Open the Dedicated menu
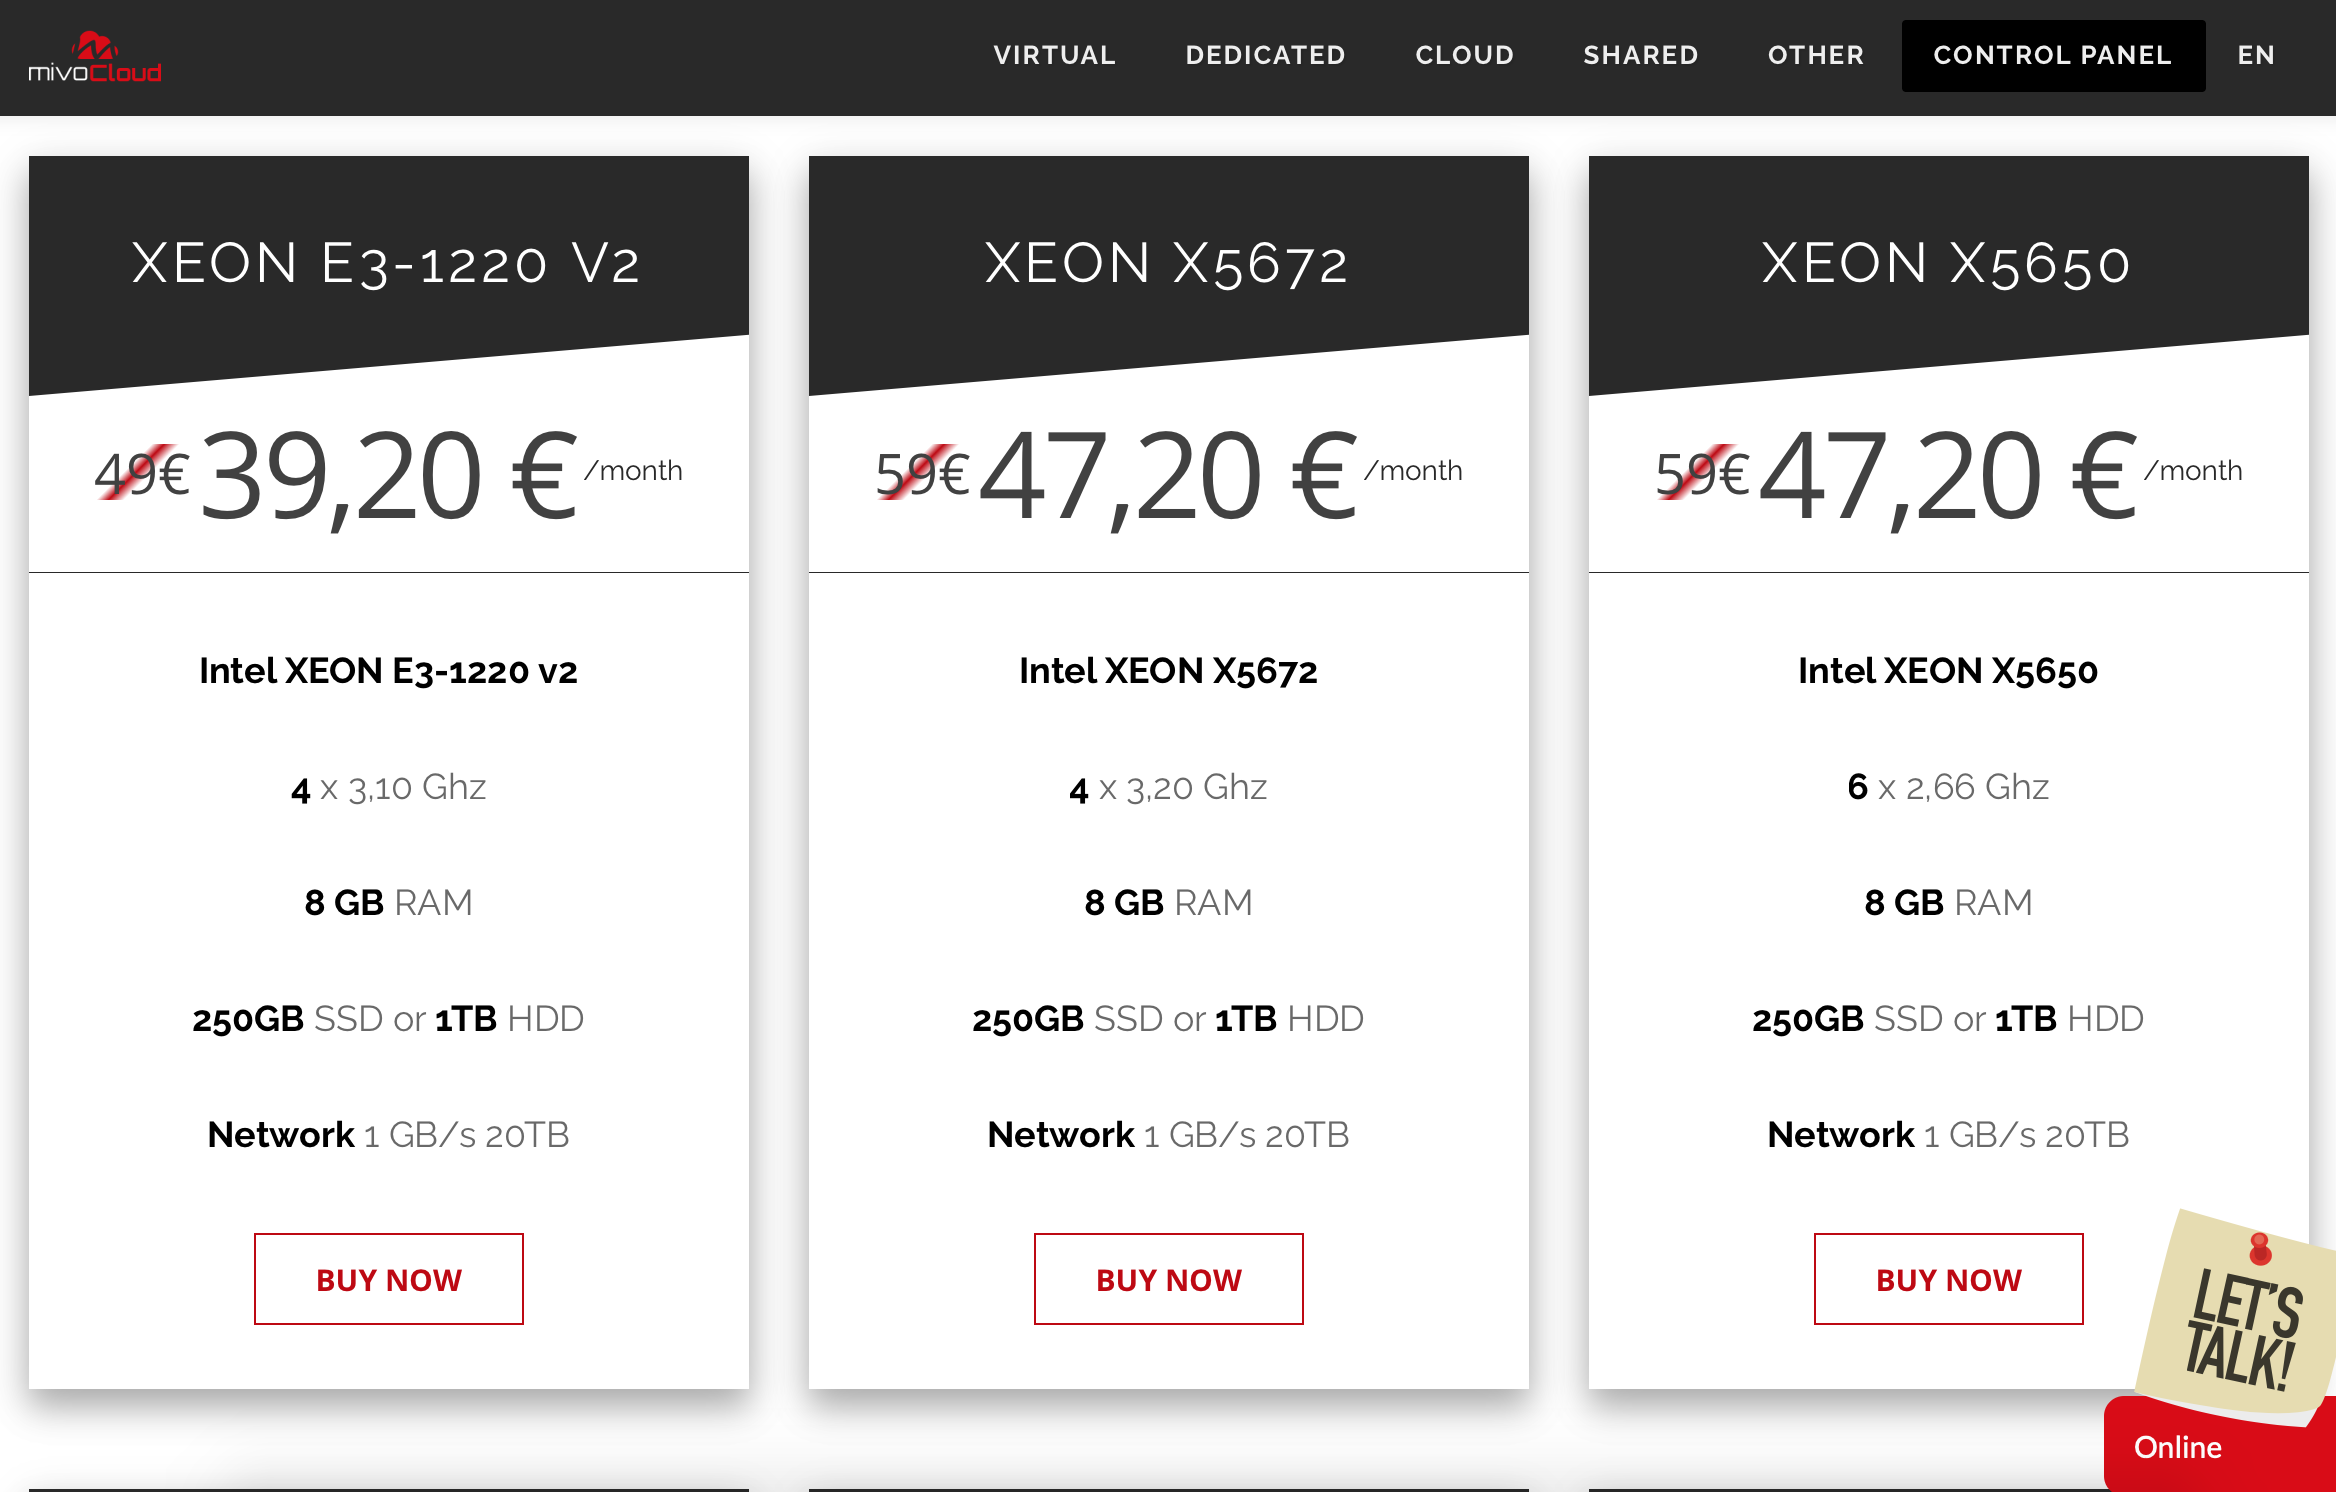 coord(1265,55)
